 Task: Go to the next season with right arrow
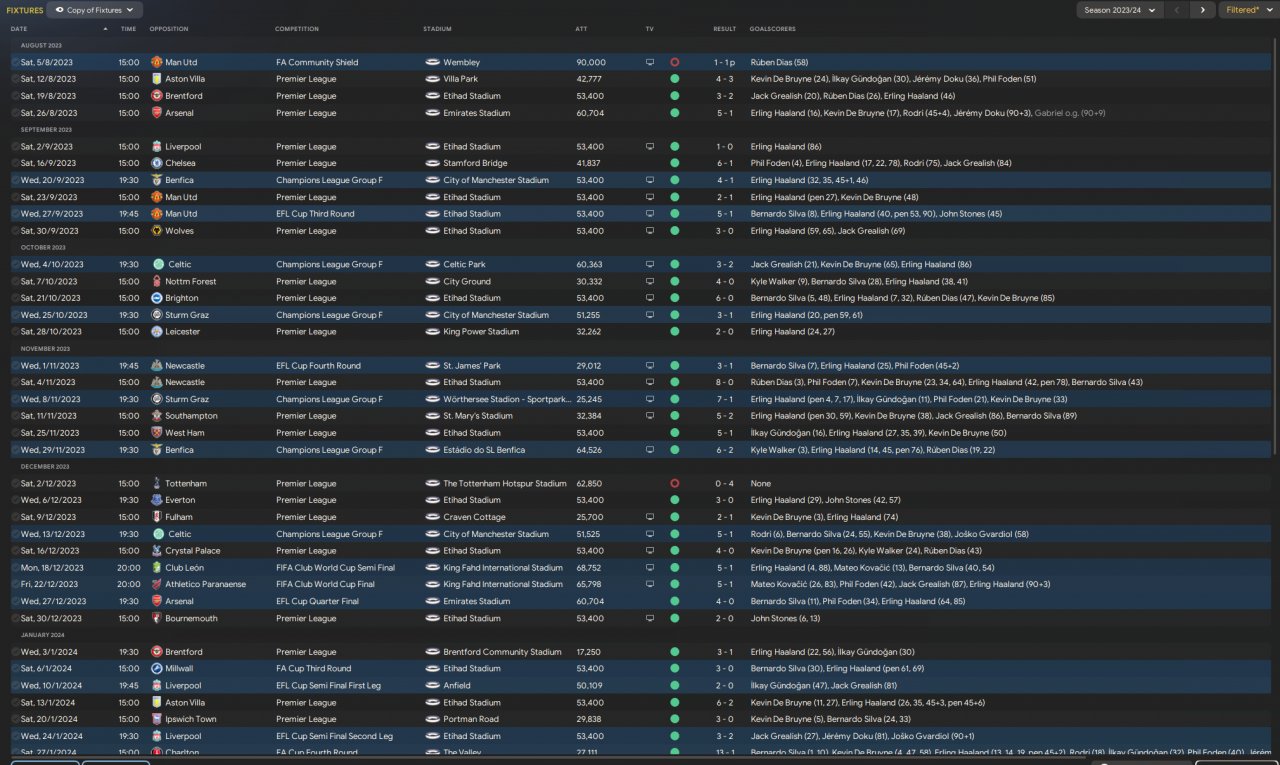tap(1202, 10)
